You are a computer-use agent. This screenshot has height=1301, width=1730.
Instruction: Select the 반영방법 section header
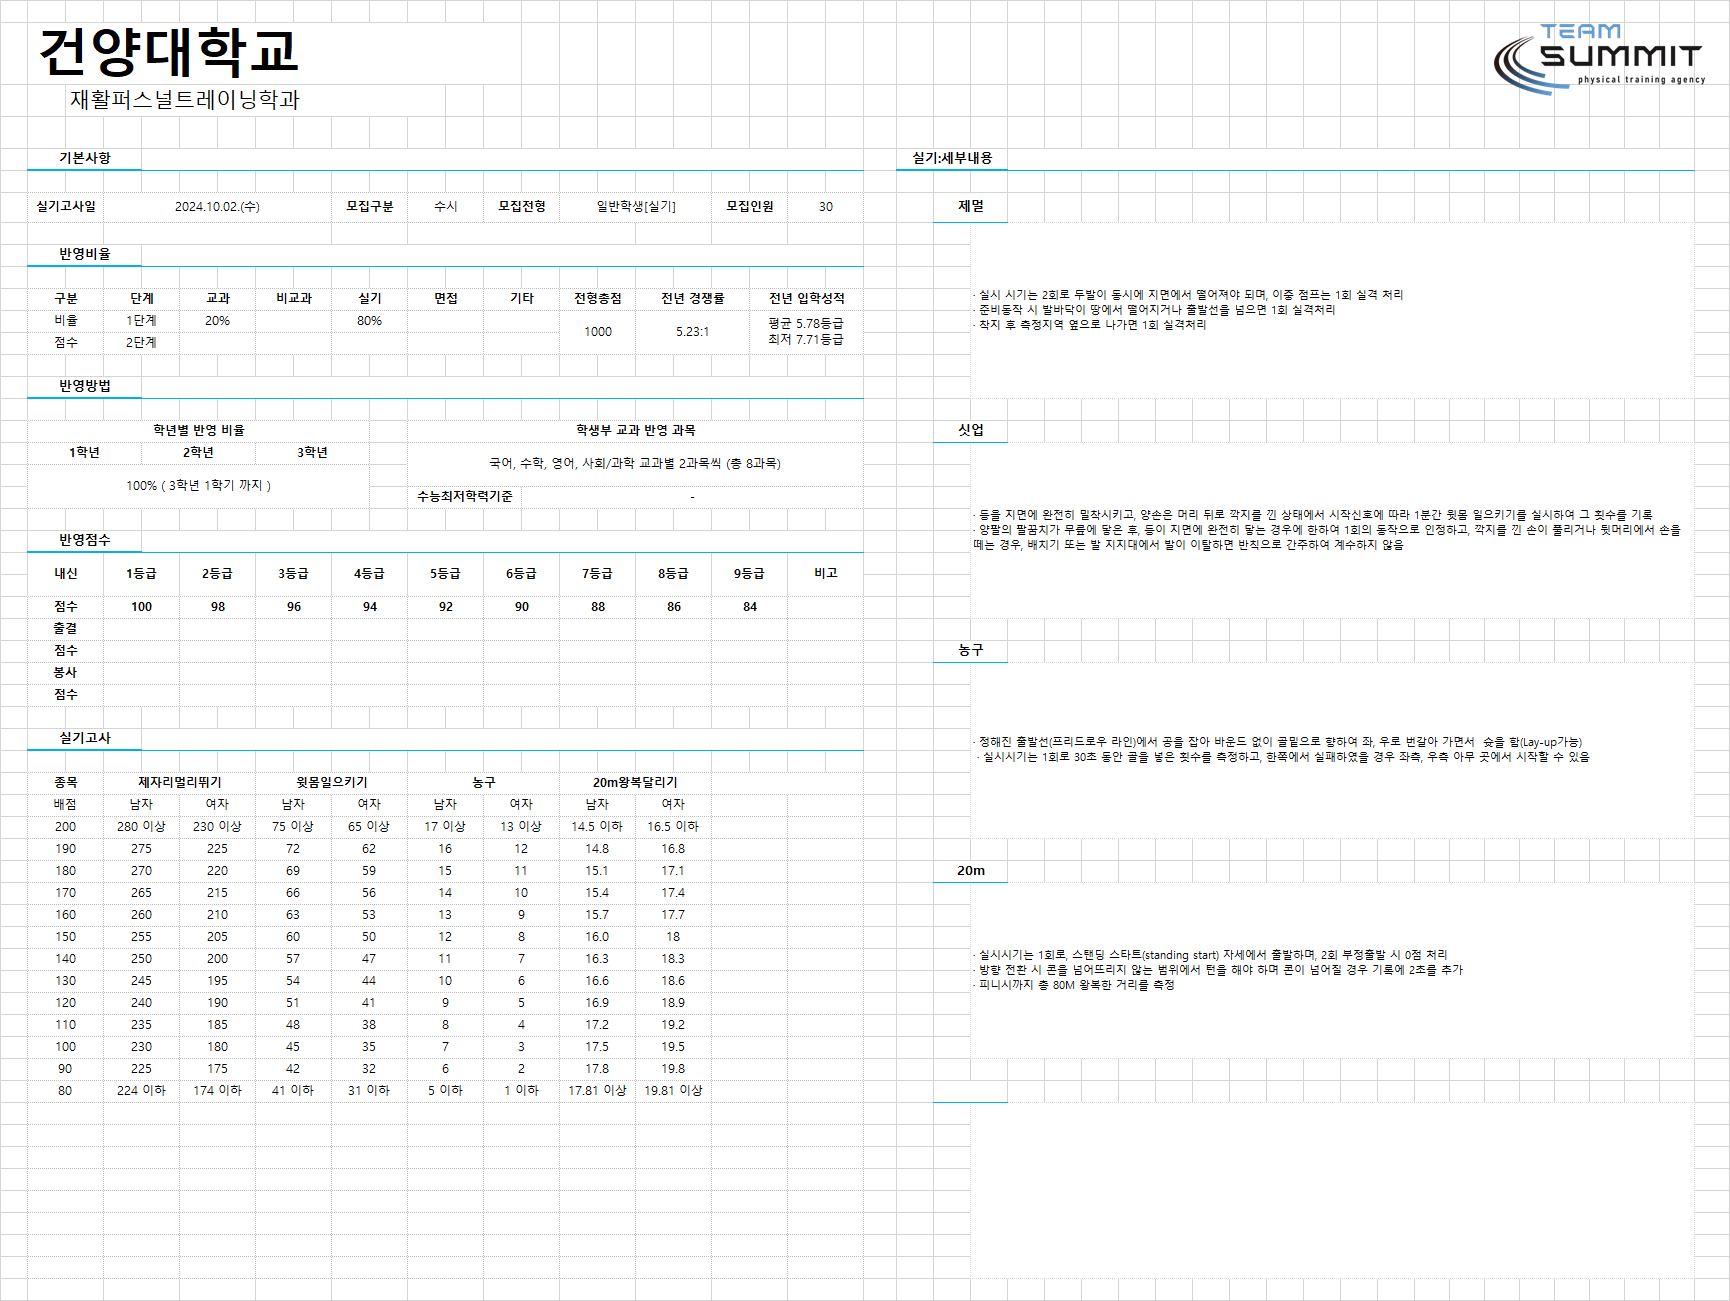(x=85, y=386)
